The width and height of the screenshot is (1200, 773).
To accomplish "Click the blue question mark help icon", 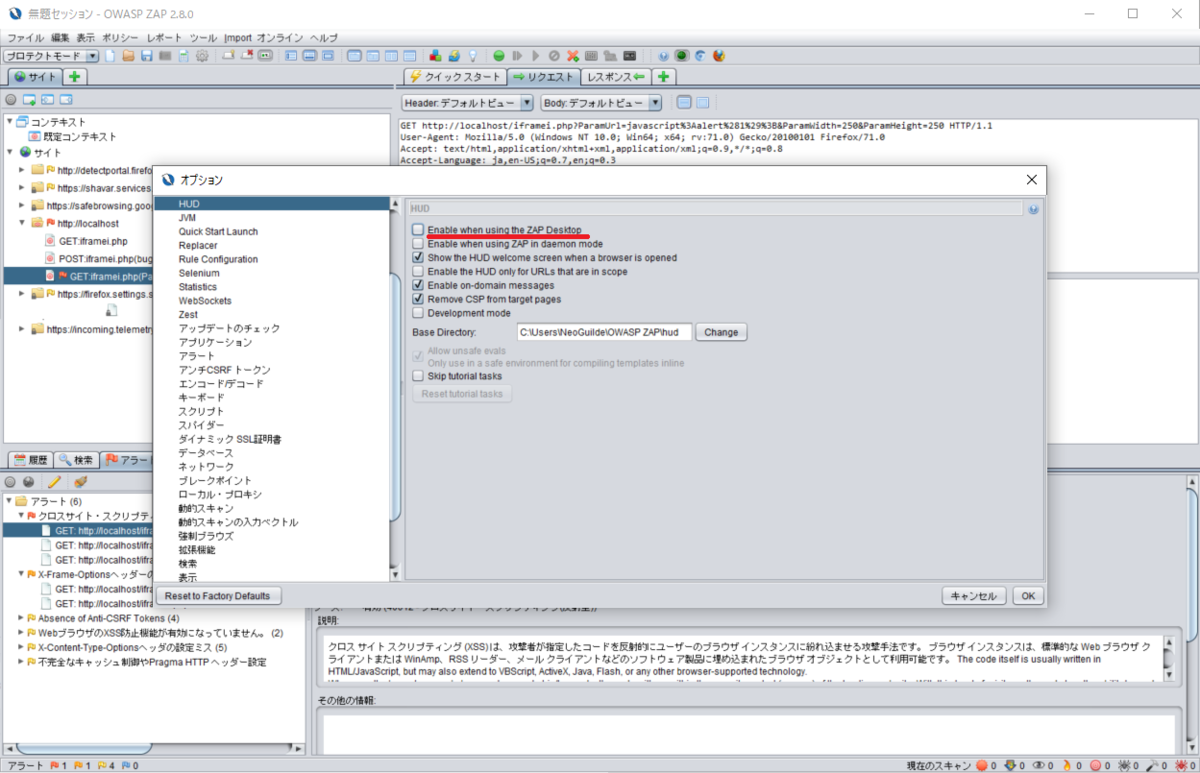I will 664,56.
